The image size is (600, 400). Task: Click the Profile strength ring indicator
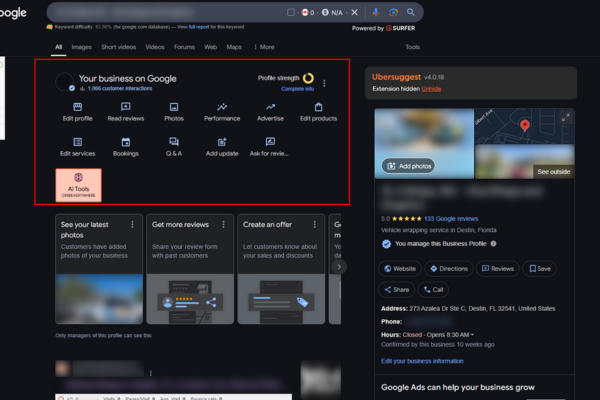pyautogui.click(x=308, y=78)
